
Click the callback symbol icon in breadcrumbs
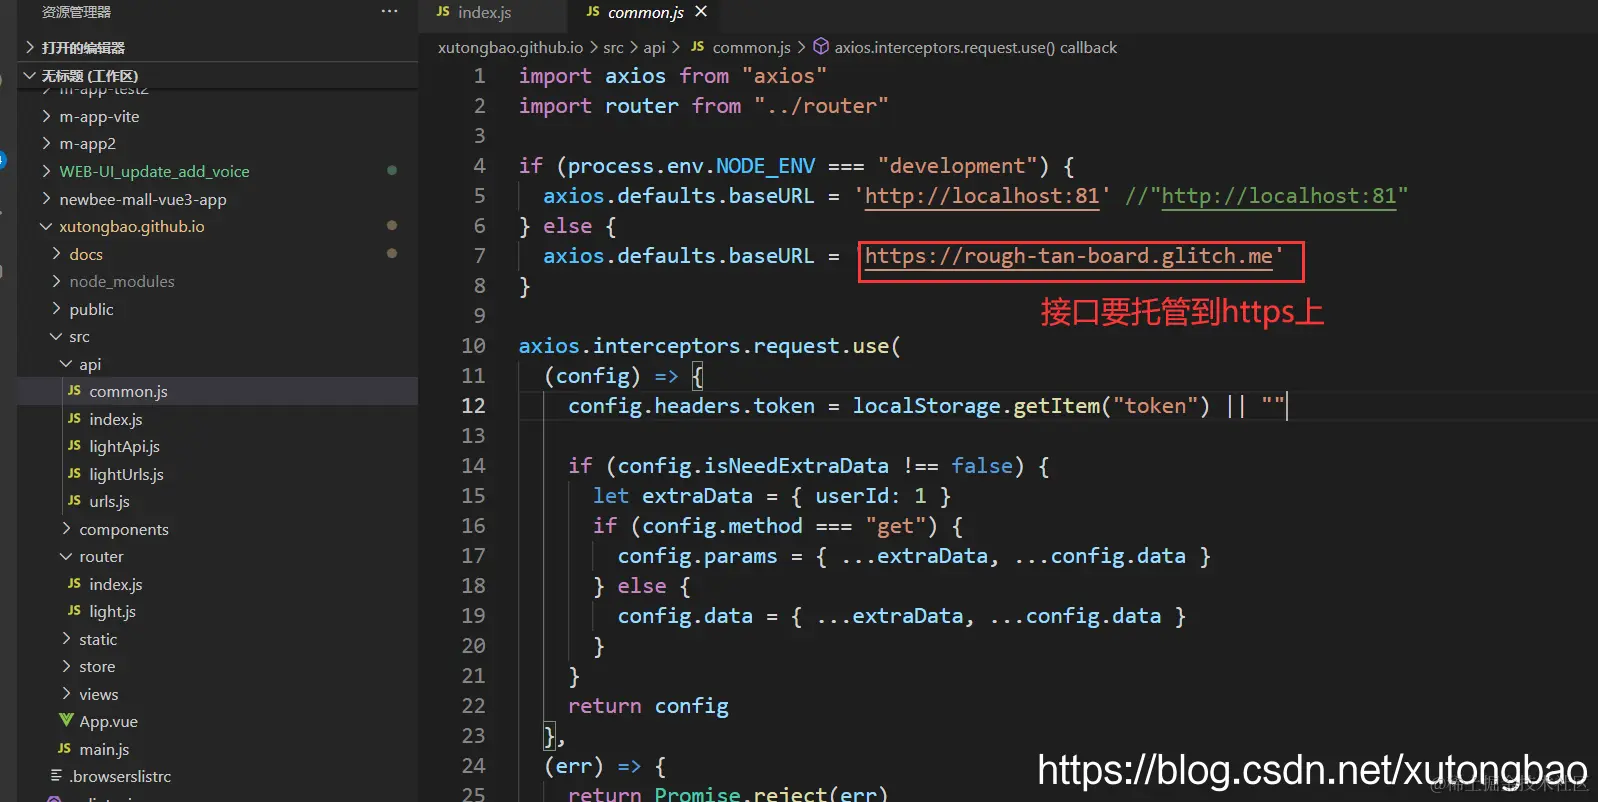(x=821, y=46)
